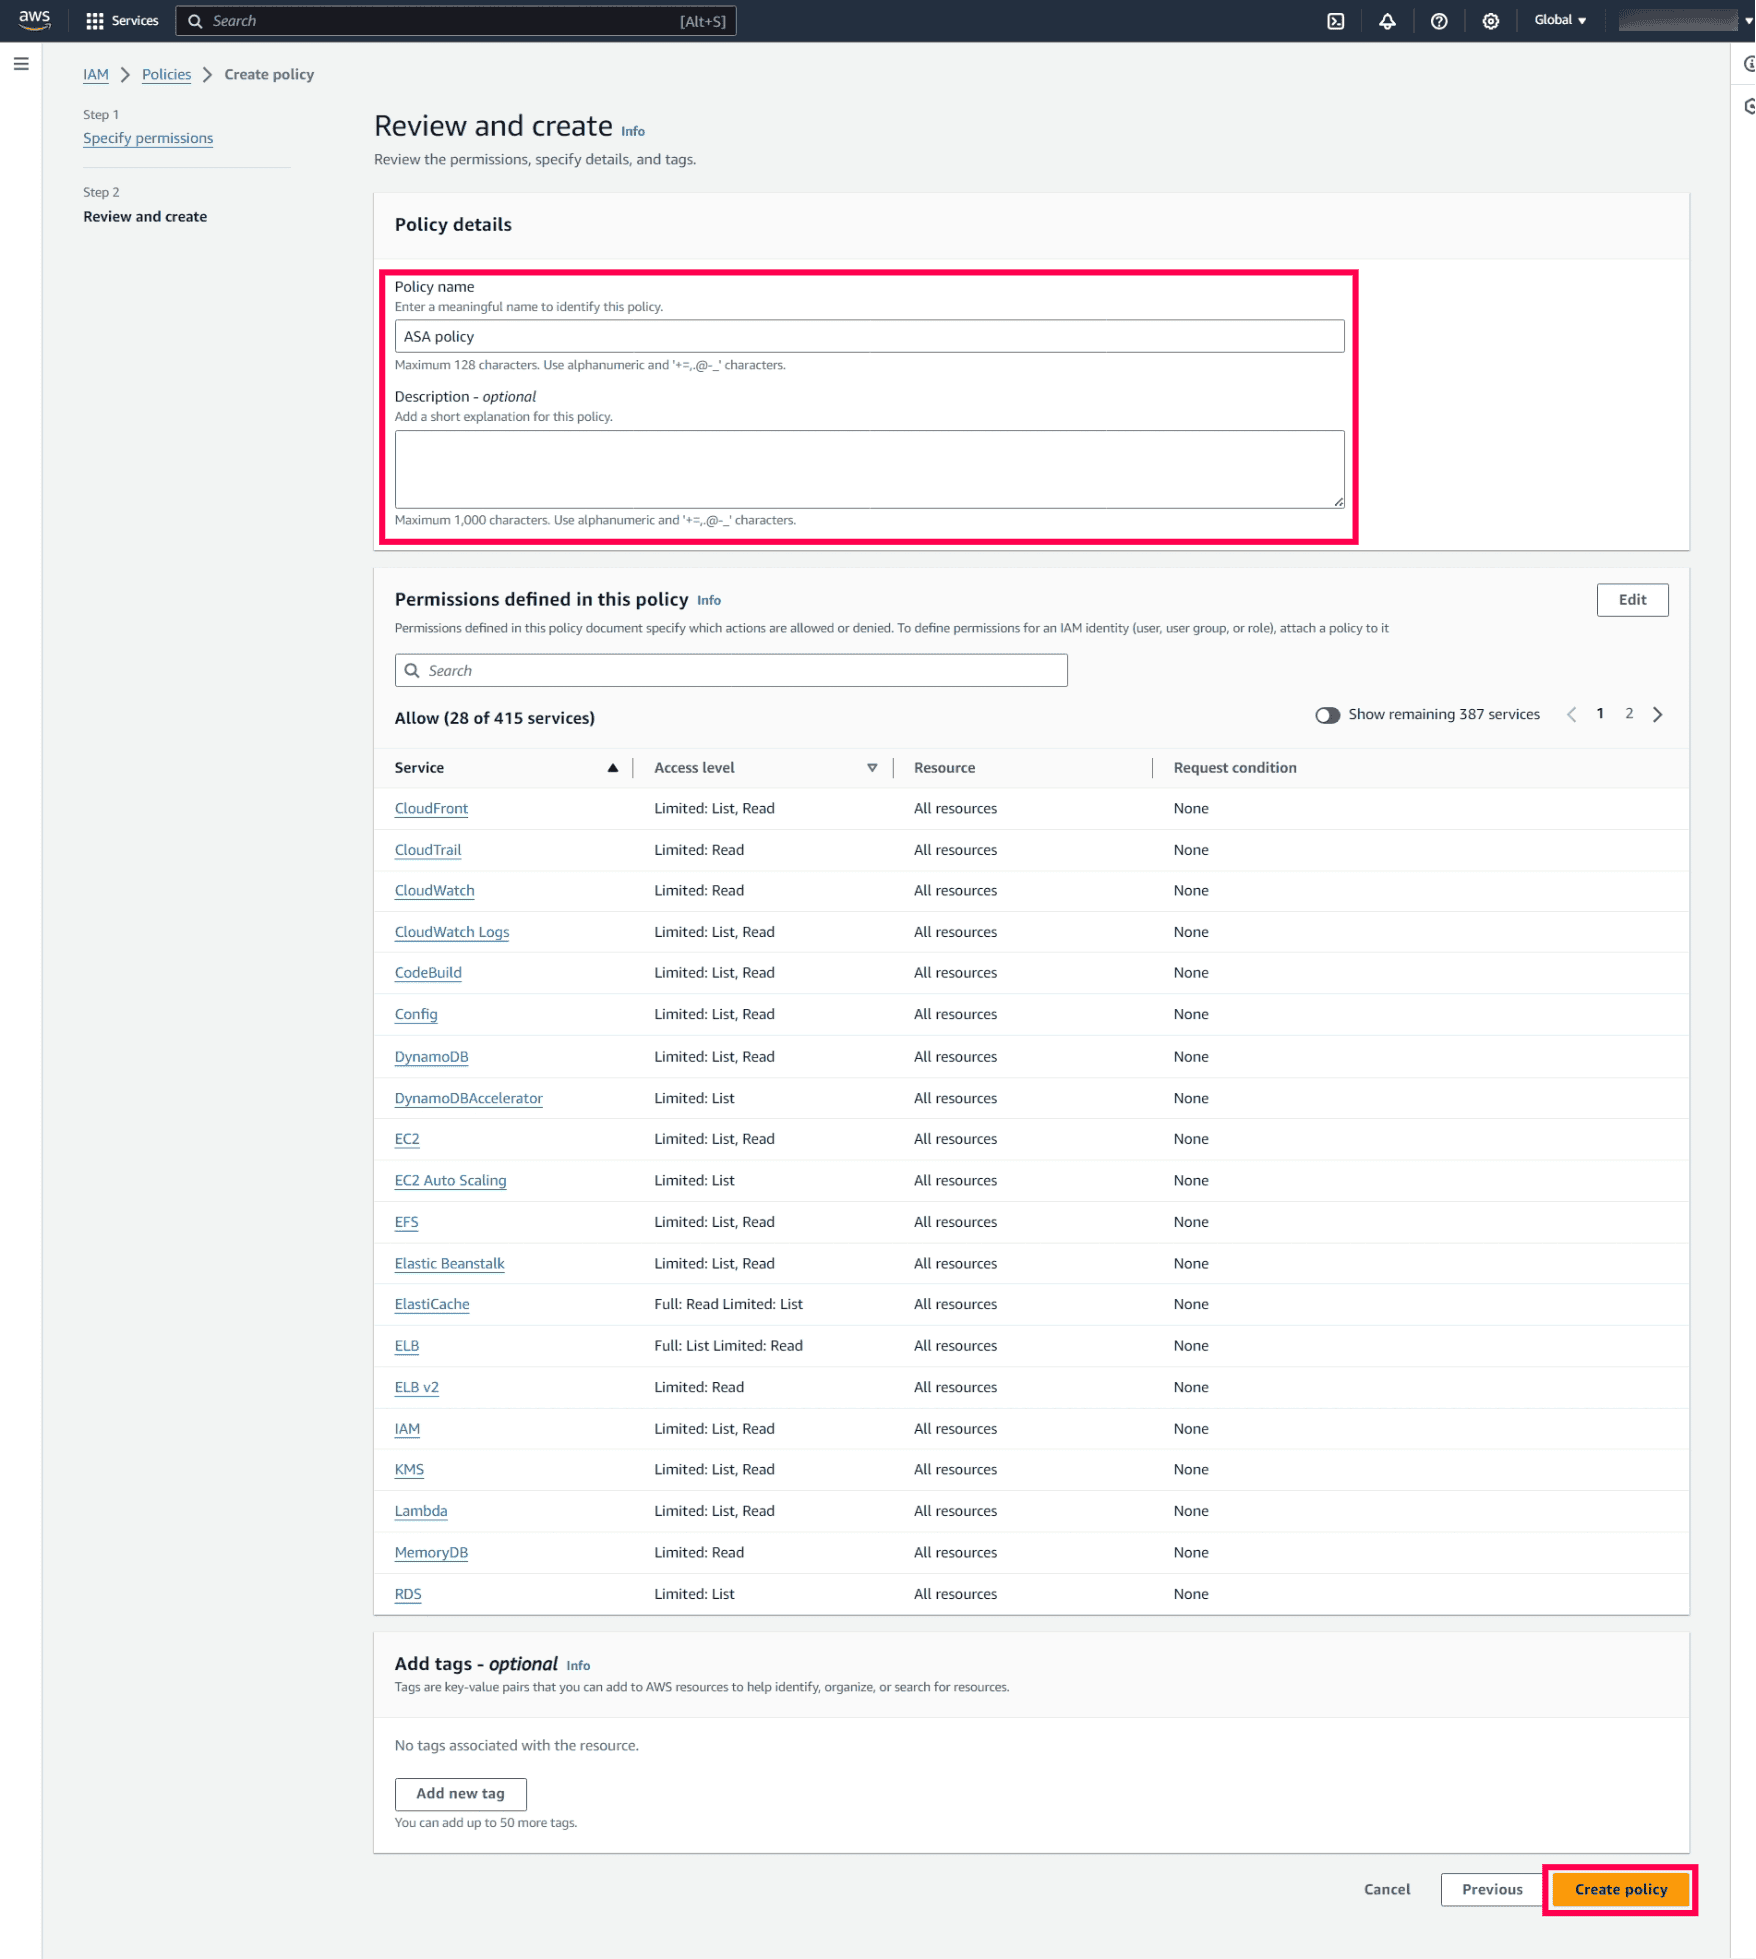Navigate to the Policies breadcrumb
The width and height of the screenshot is (1756, 1959).
click(x=166, y=74)
